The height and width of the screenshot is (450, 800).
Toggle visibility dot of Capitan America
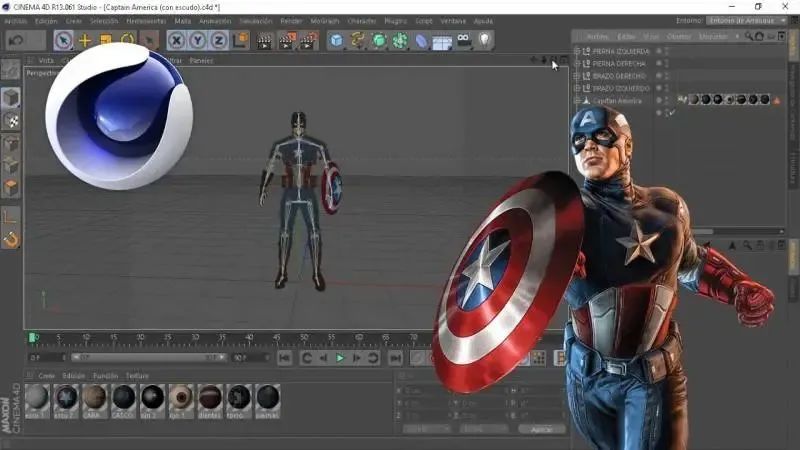point(659,101)
